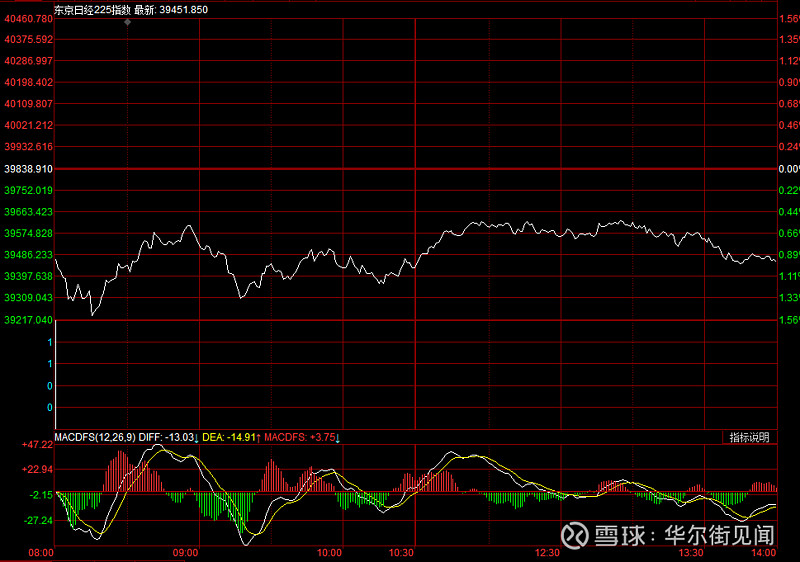The height and width of the screenshot is (562, 800).
Task: Click the 39752.019 price axis label
Action: coord(29,190)
